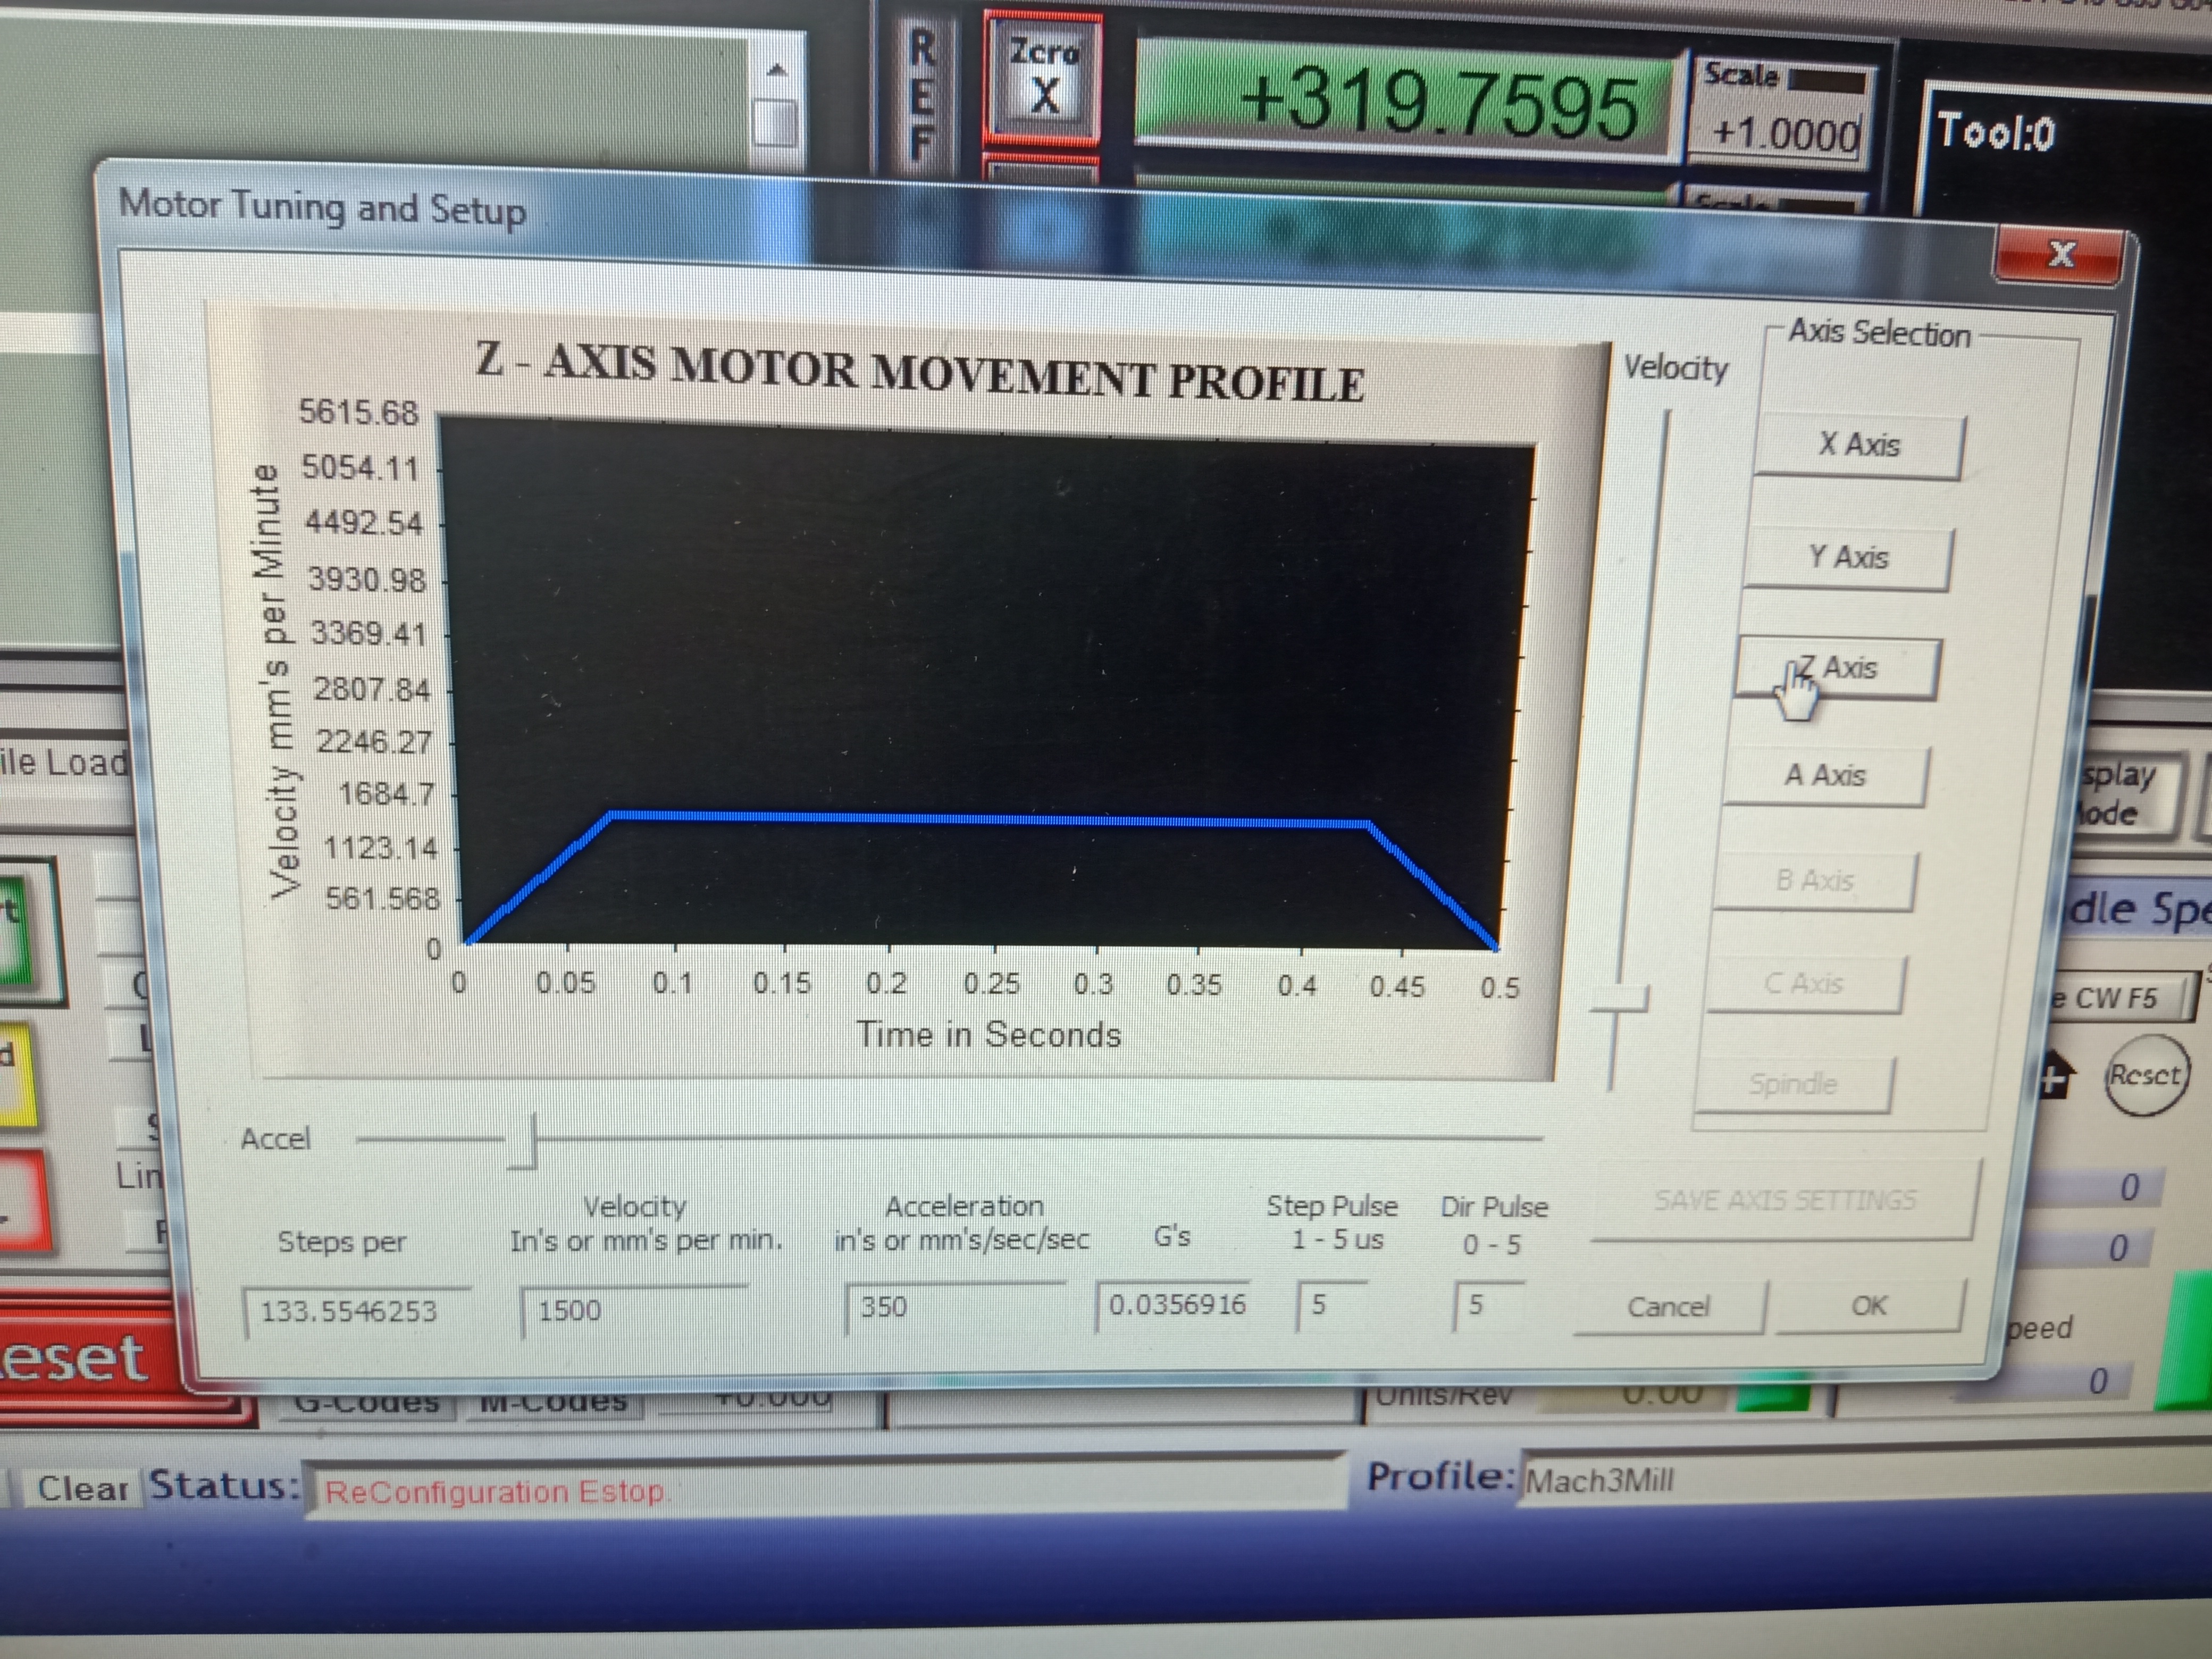This screenshot has width=2212, height=1659.
Task: Select the A Axis button
Action: 1825,775
